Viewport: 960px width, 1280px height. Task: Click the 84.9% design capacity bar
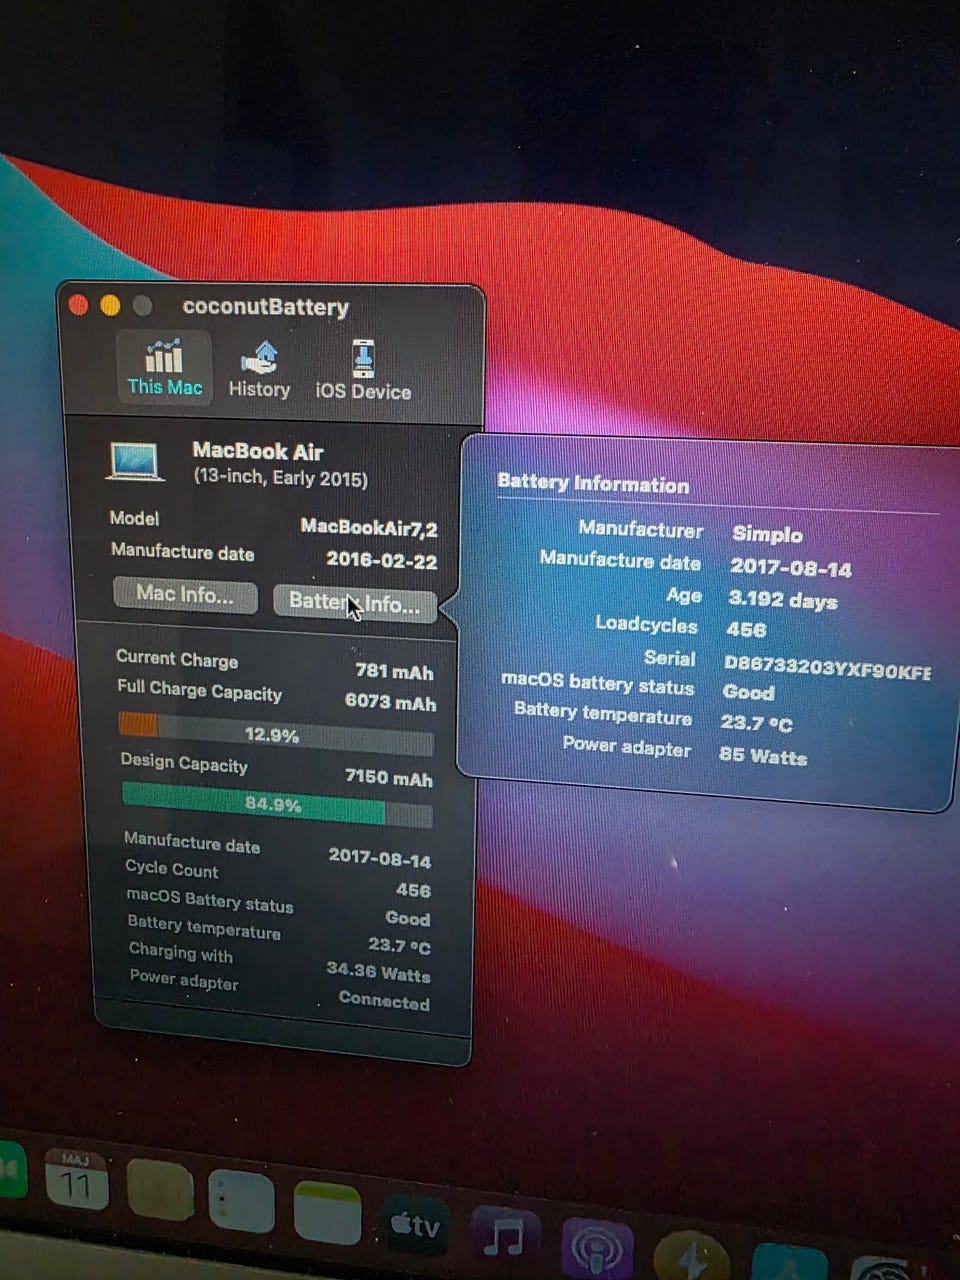click(x=277, y=803)
